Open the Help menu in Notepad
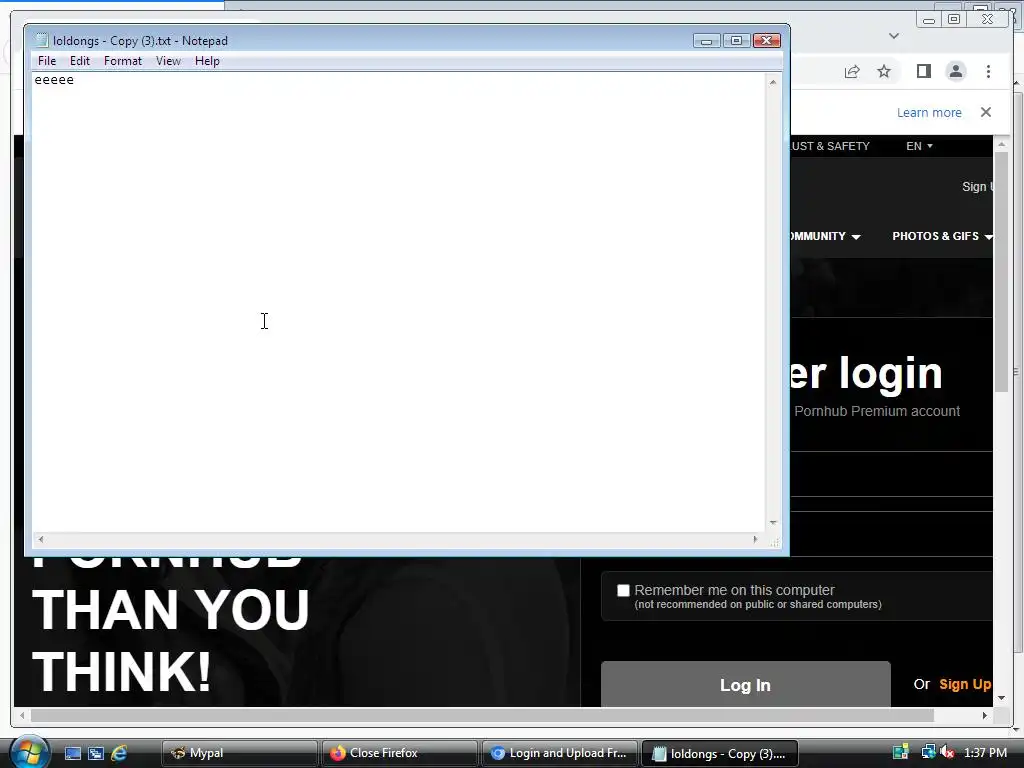 click(207, 61)
